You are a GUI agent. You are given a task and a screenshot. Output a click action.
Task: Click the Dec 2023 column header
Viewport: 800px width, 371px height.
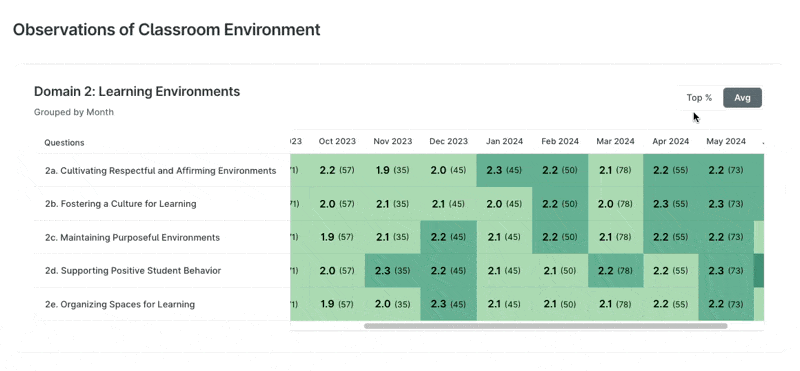click(448, 141)
